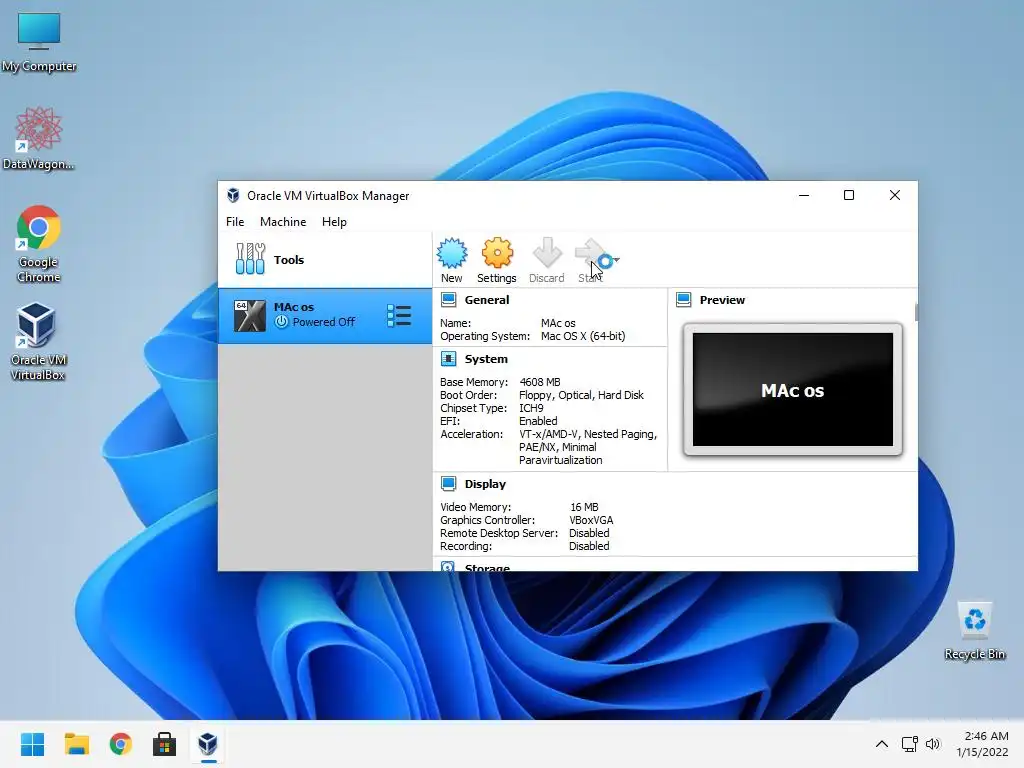Click the network tray icon

(x=909, y=744)
